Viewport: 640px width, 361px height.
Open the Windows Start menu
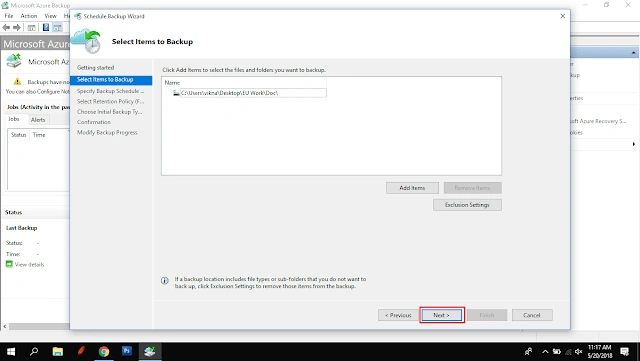pos(11,352)
